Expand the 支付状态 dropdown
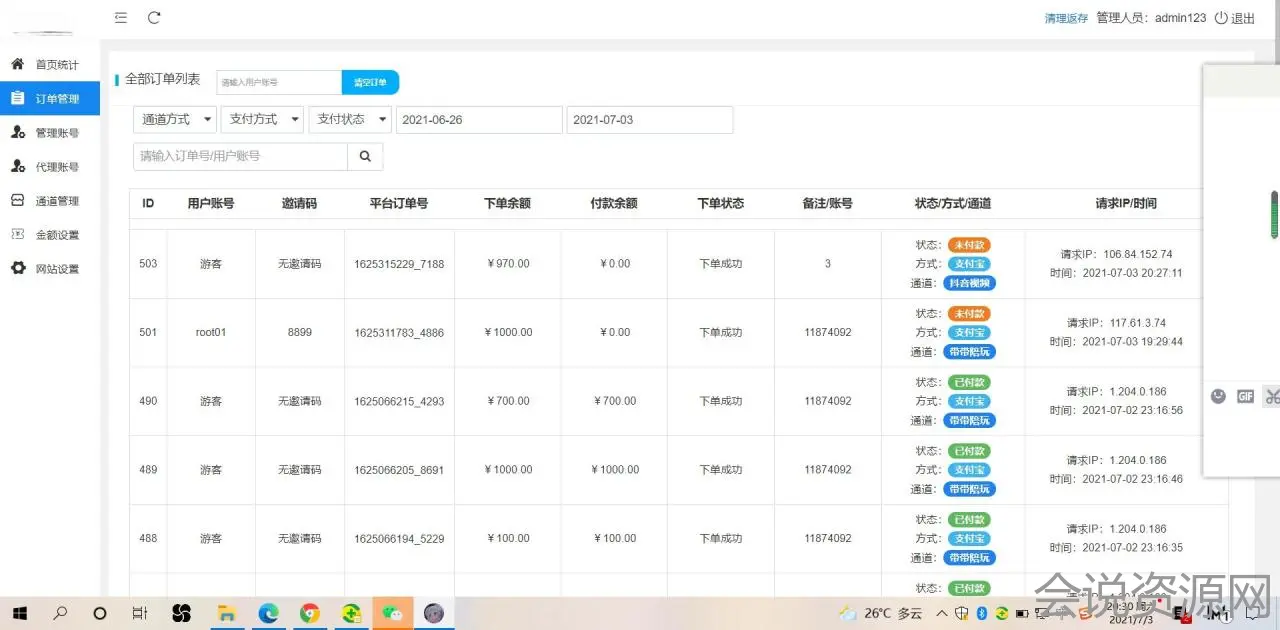 pos(350,119)
